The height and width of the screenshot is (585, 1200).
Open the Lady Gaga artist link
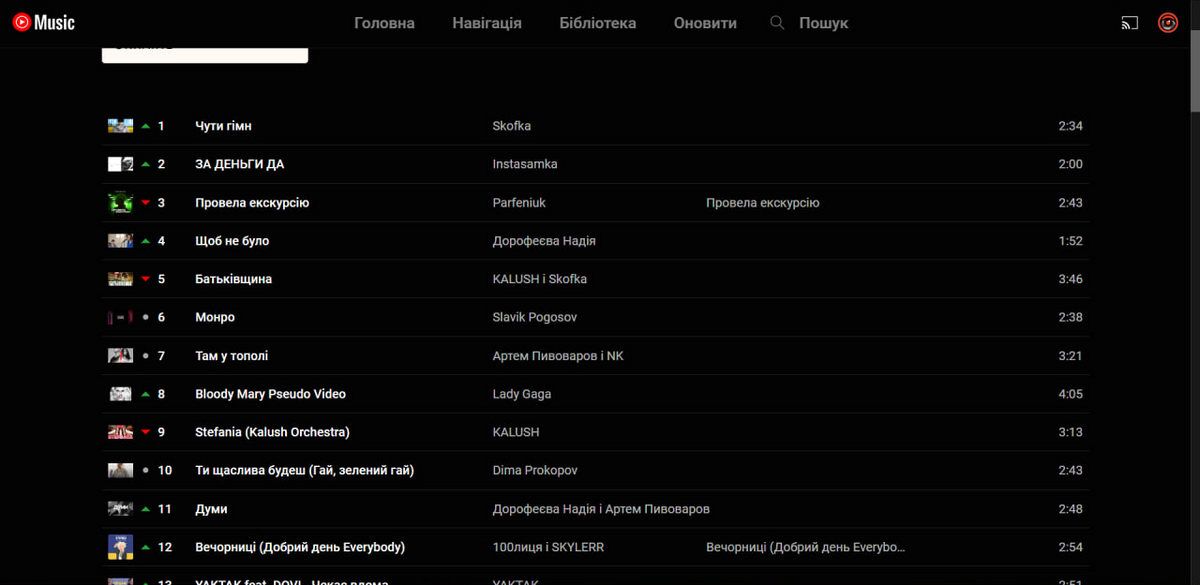[x=521, y=394]
